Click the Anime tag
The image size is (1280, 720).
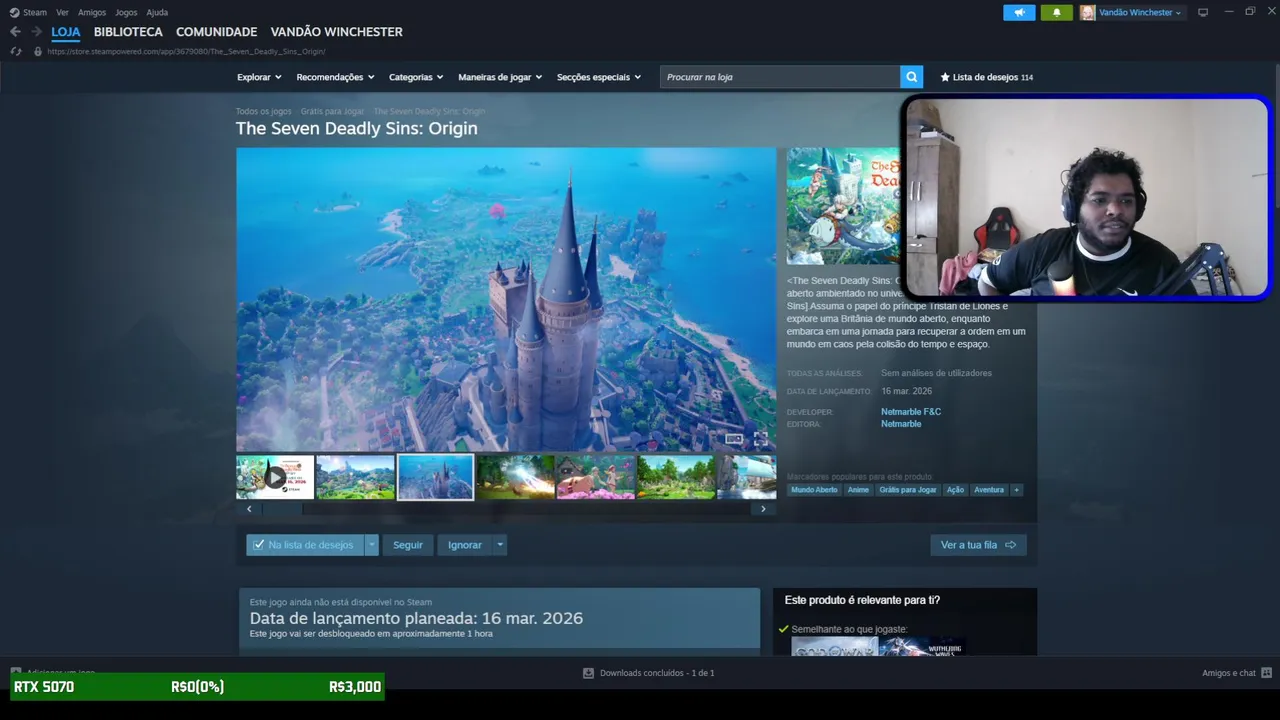click(x=858, y=490)
